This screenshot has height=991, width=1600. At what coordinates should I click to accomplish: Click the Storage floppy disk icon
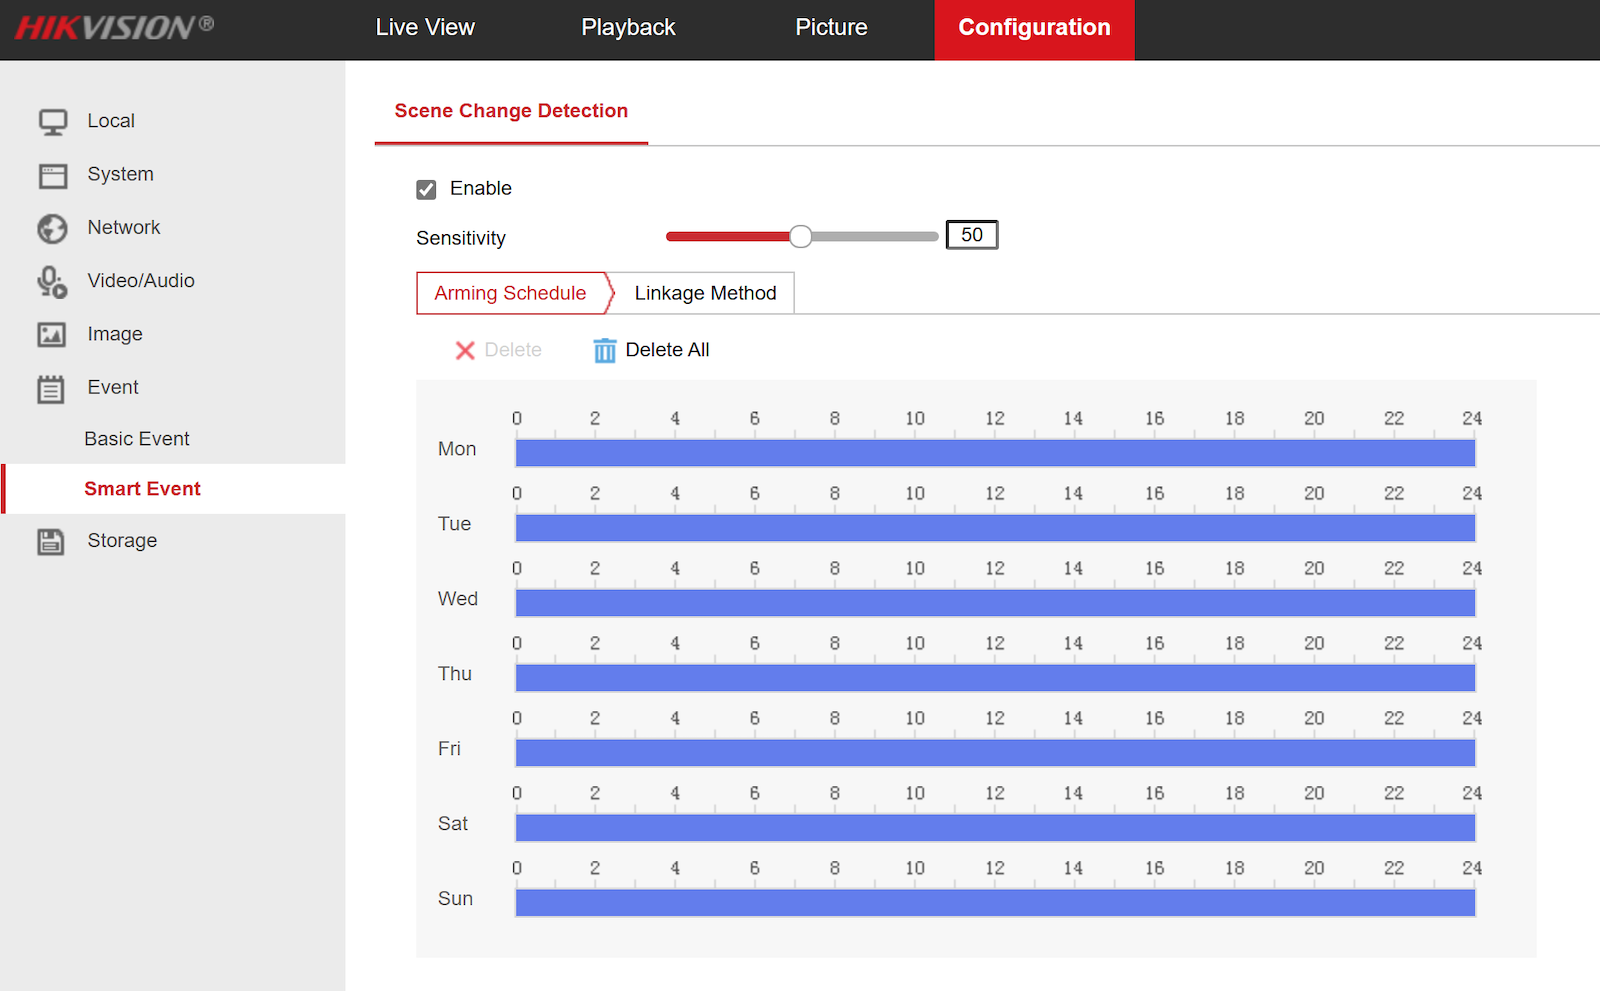point(52,542)
